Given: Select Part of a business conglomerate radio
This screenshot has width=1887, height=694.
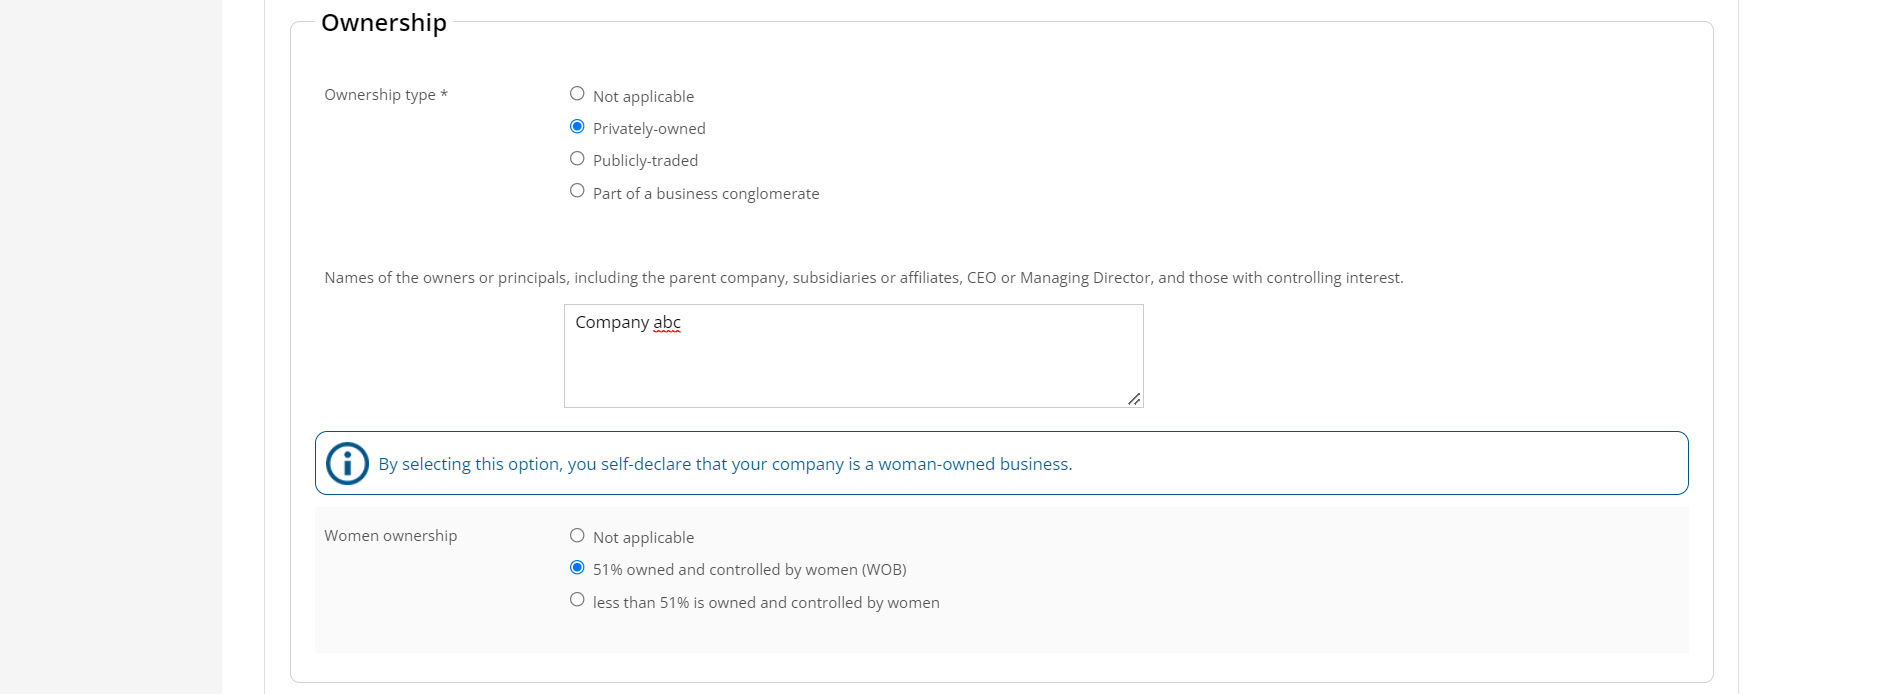Looking at the screenshot, I should 577,191.
